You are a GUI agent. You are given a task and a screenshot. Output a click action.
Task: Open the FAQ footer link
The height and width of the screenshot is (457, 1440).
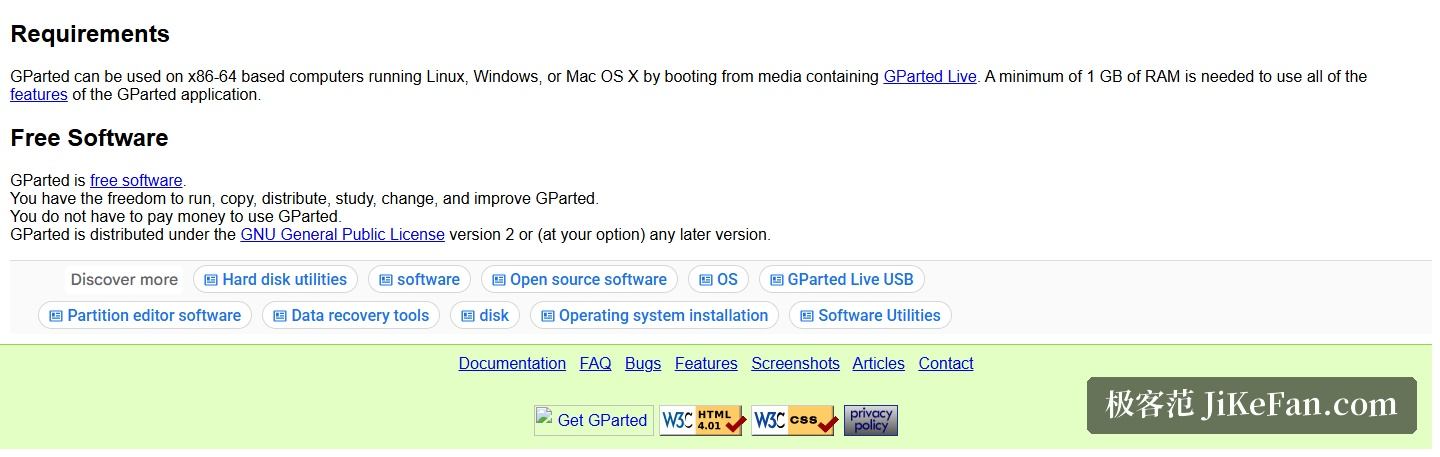tap(595, 364)
